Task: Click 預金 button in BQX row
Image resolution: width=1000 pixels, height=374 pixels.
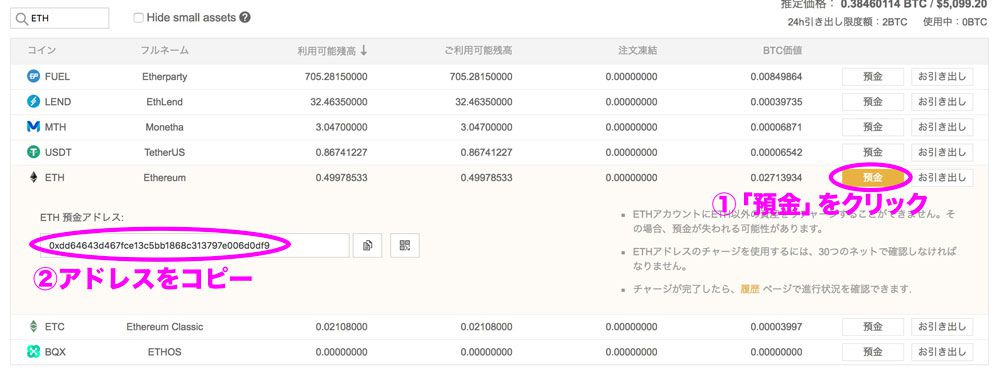Action: (x=872, y=352)
